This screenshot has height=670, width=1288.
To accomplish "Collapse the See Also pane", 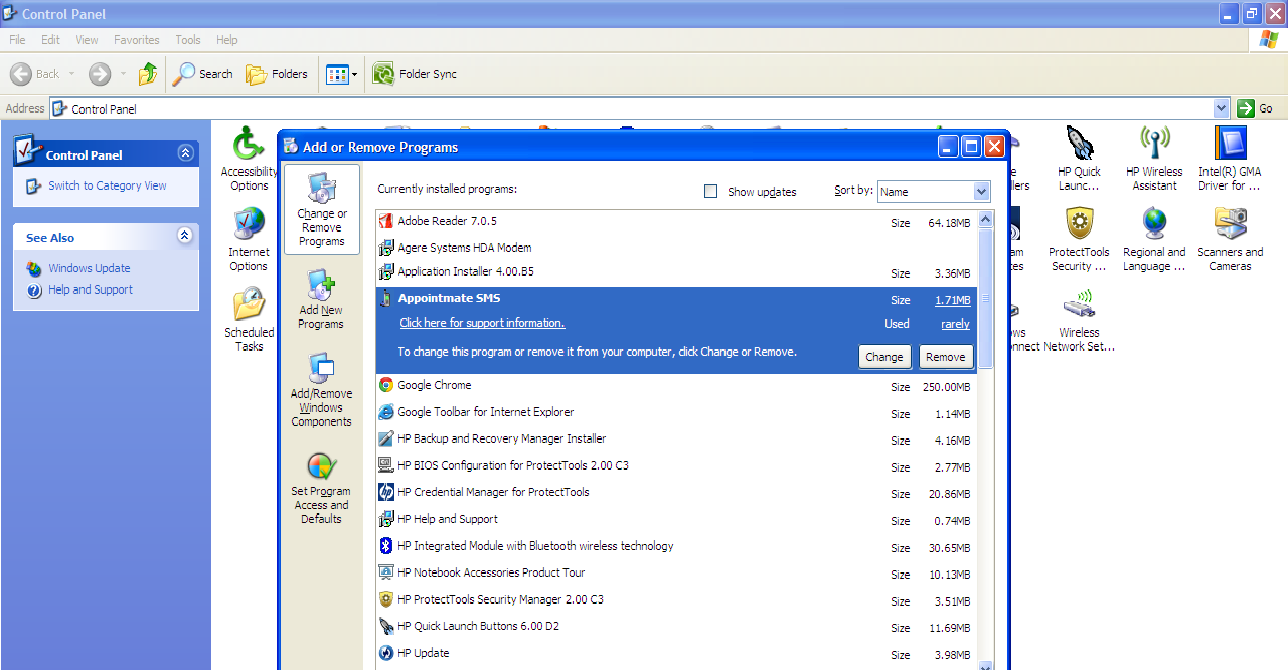I will coord(185,236).
